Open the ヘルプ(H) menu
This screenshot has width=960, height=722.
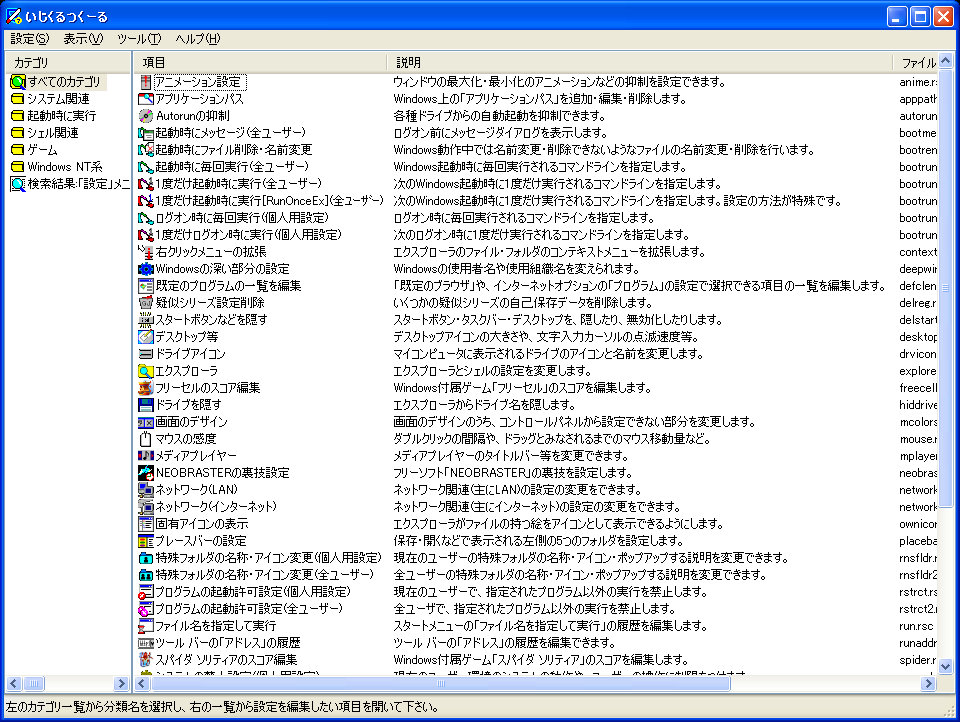pos(197,39)
